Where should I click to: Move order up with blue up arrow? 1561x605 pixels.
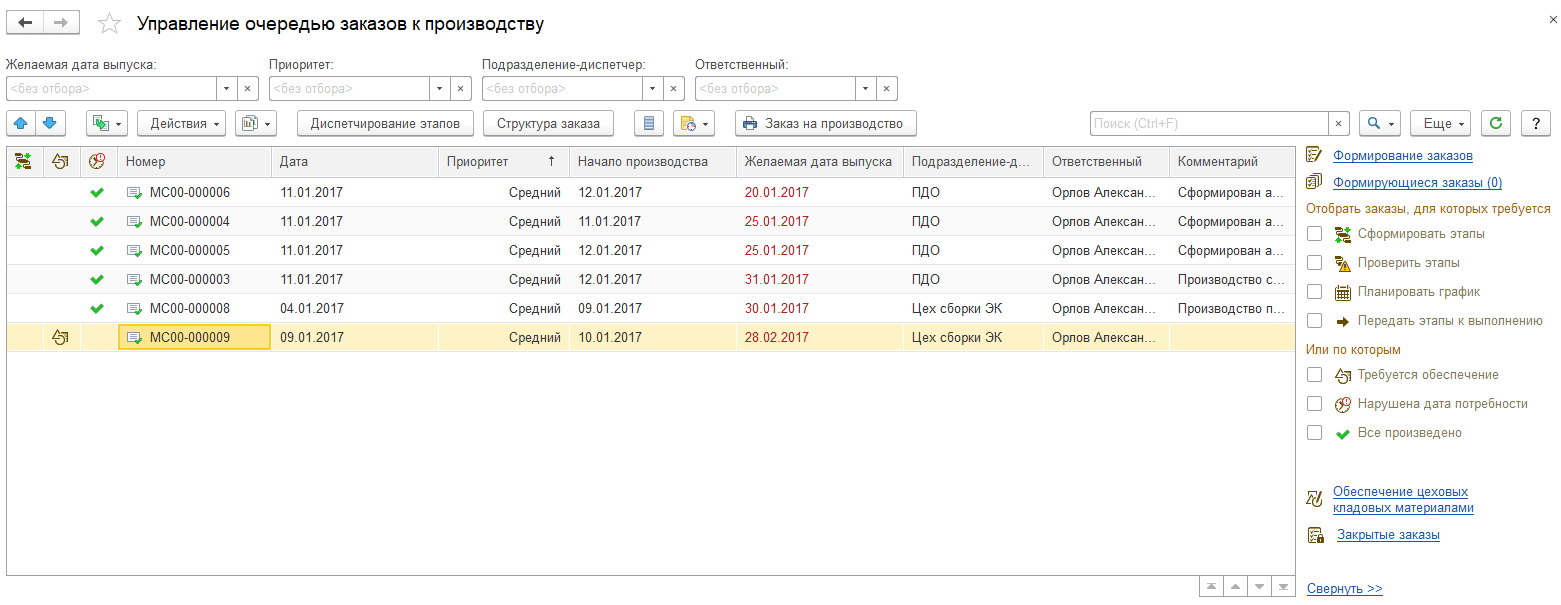22,123
